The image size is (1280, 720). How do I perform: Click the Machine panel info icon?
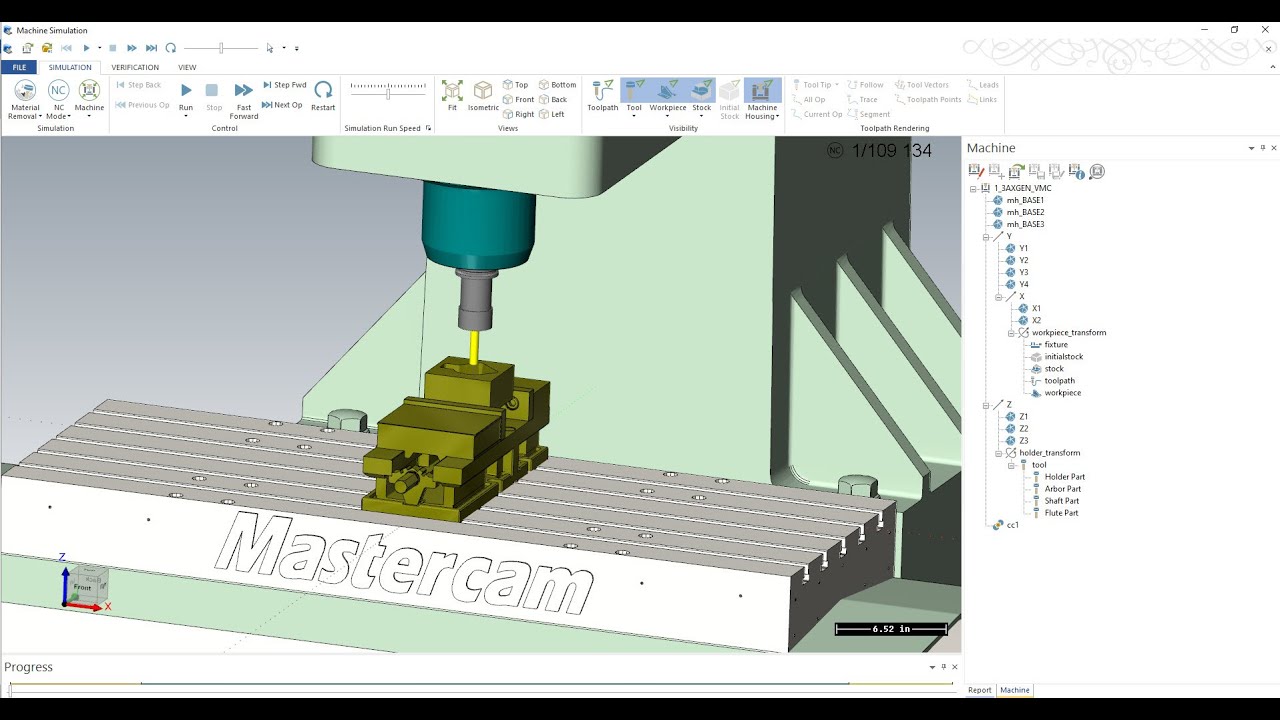(1076, 172)
